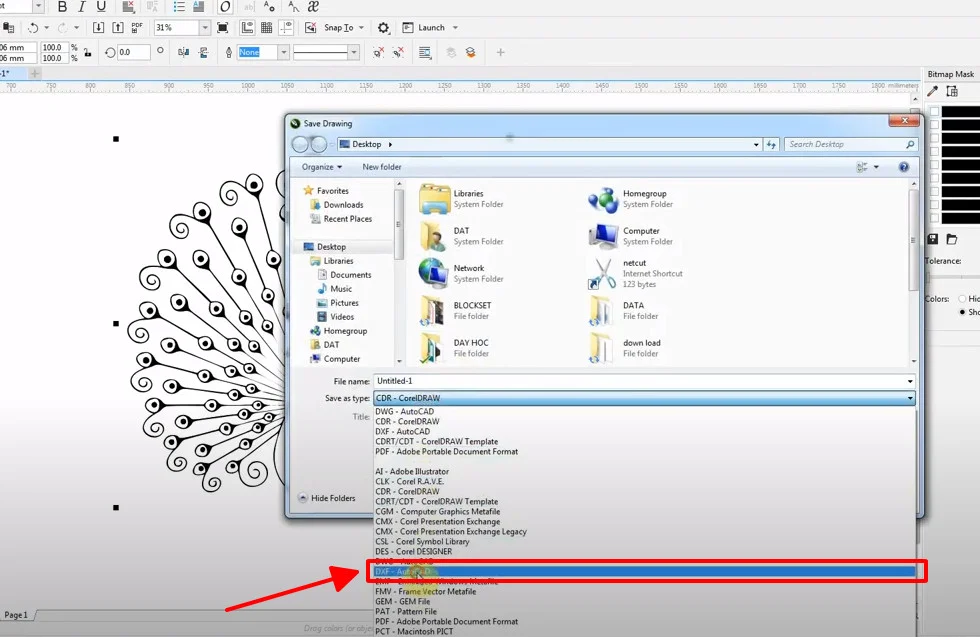Screen dimensions: 980x637
Task: Click Hide Folders in the dialog
Action: click(327, 498)
